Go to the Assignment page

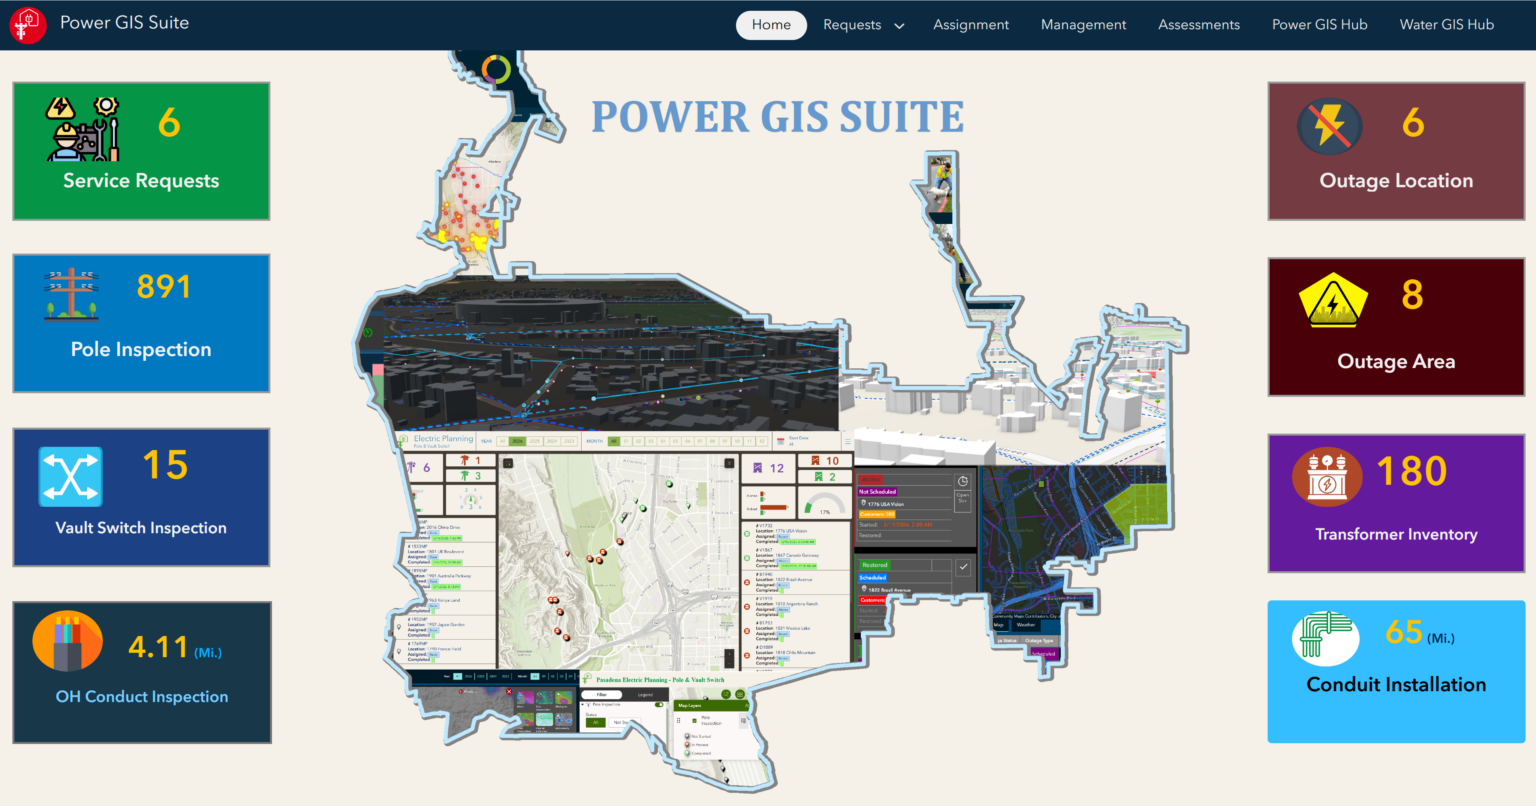[971, 25]
